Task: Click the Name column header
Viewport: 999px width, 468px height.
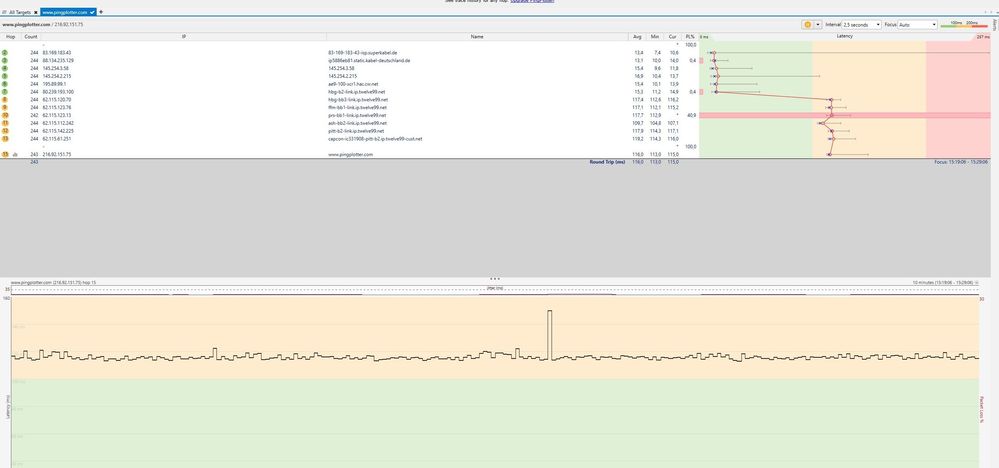Action: (477, 37)
